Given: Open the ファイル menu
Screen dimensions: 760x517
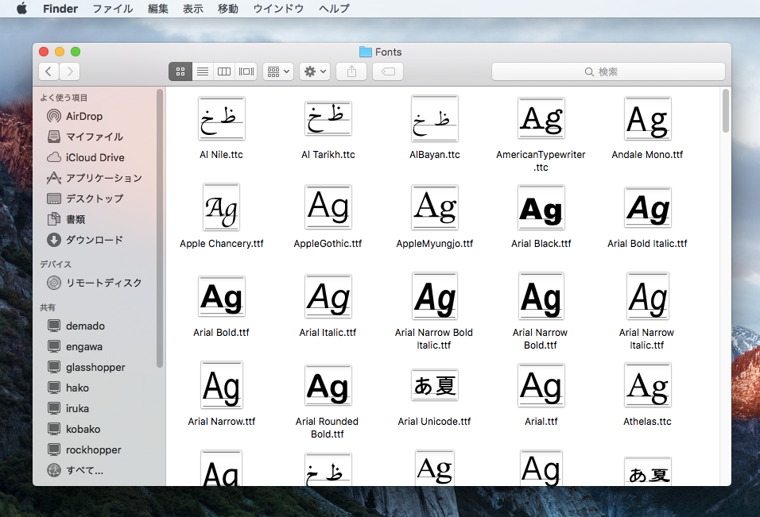Looking at the screenshot, I should [x=112, y=8].
